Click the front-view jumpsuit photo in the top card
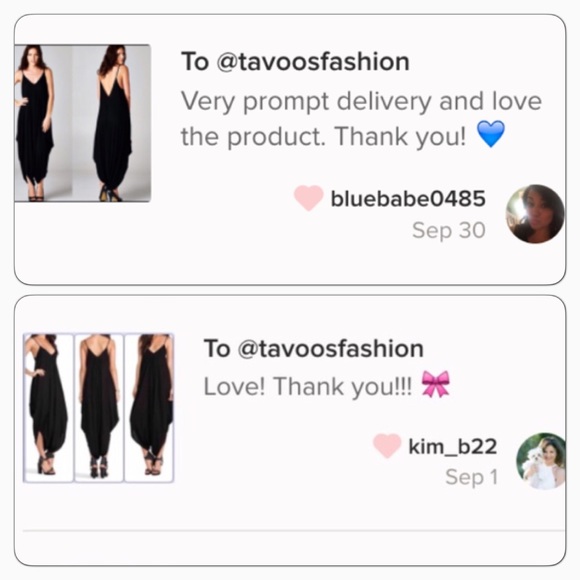Viewport: 580px width, 580px height. (44, 123)
